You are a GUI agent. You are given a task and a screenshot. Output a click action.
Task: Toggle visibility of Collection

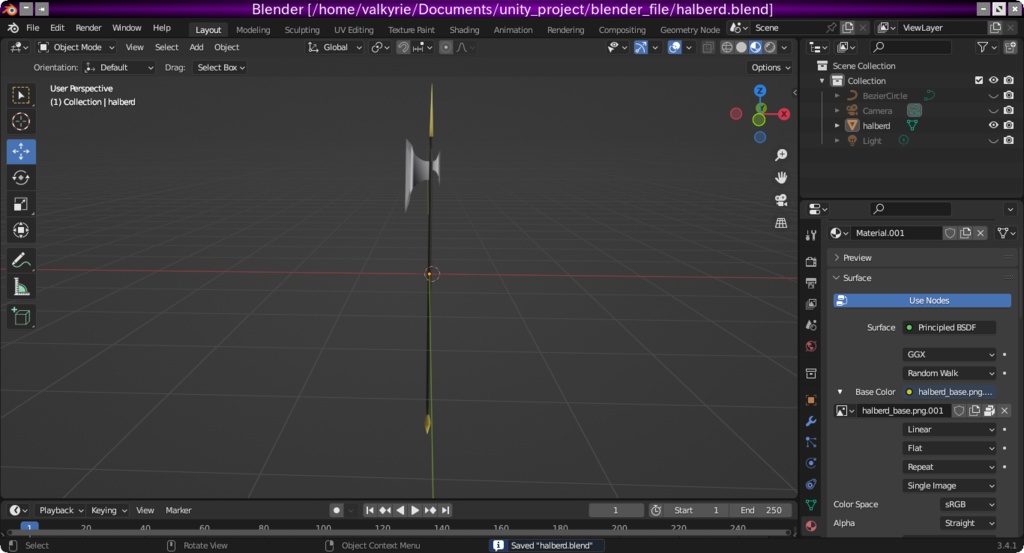click(993, 80)
